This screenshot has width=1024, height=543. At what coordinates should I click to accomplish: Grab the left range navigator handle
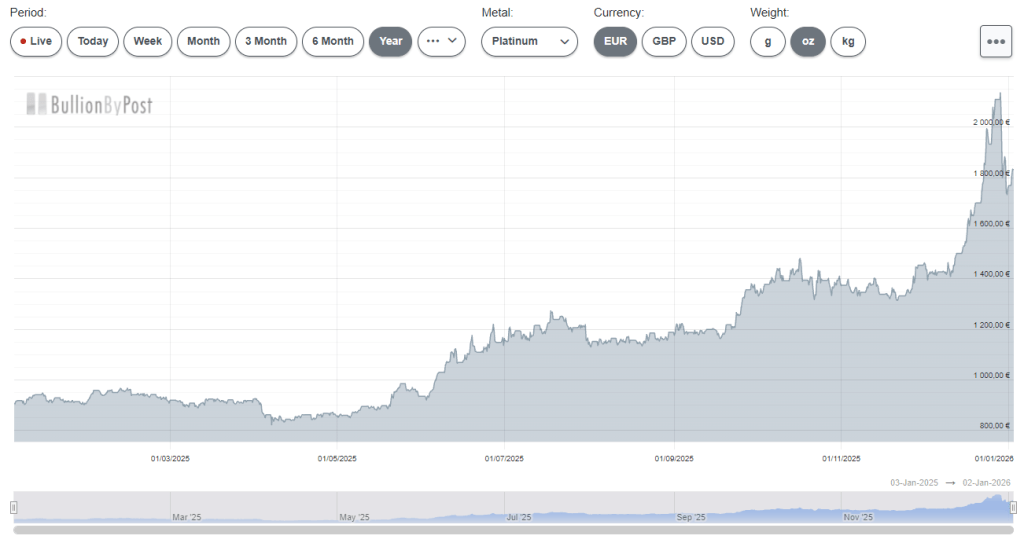tap(14, 508)
